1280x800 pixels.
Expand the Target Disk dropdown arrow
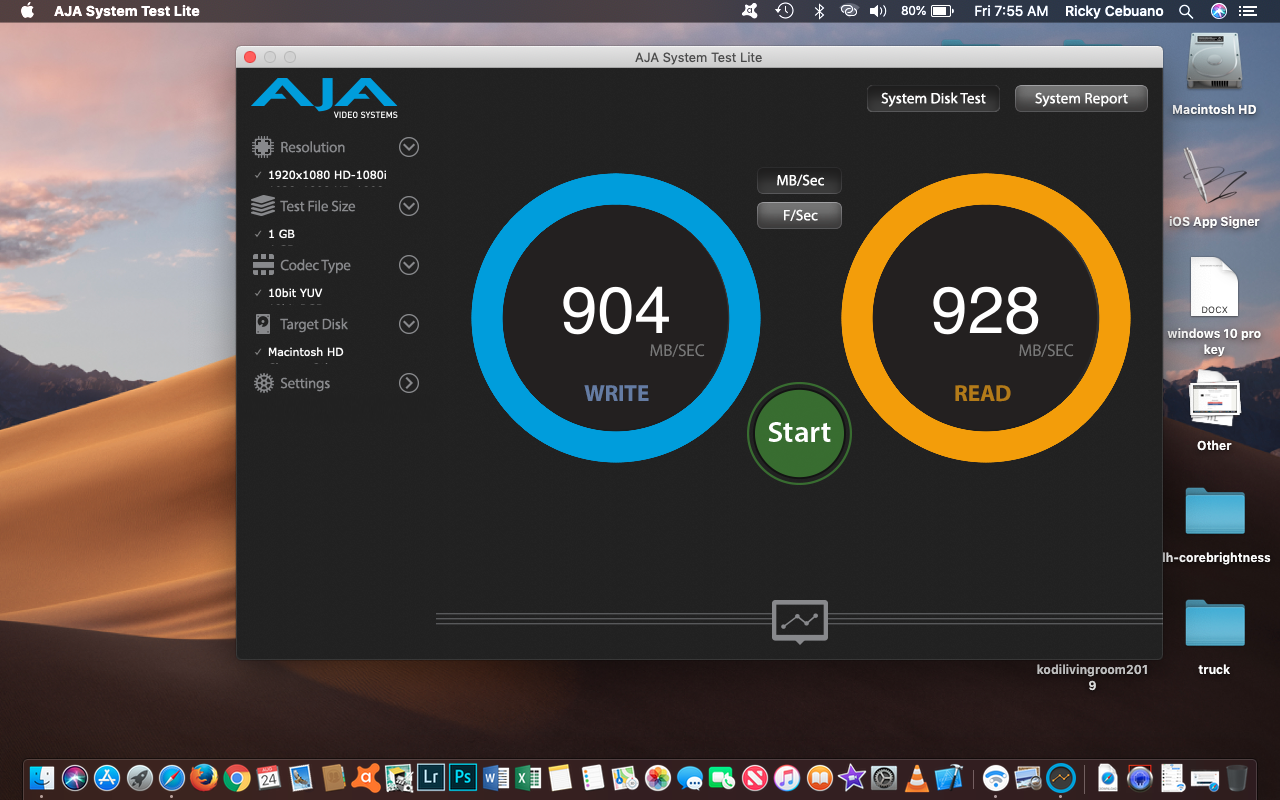click(409, 324)
